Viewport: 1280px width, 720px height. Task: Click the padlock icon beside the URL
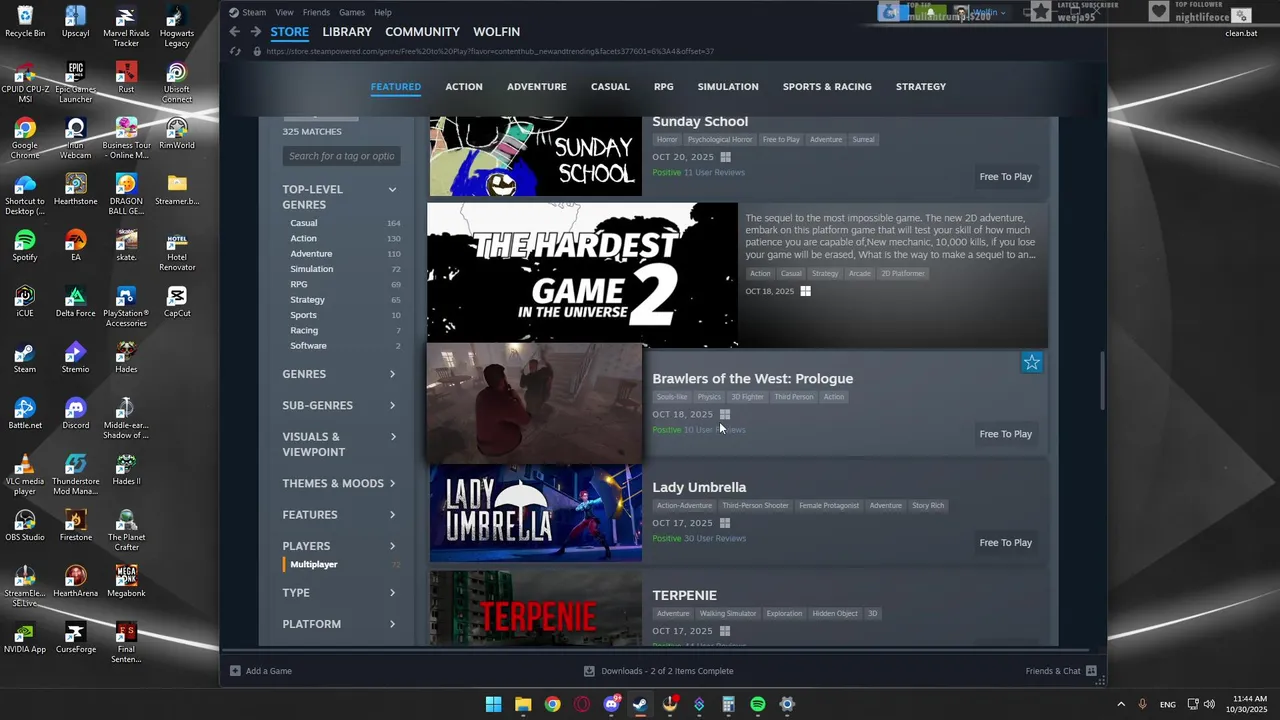[x=257, y=51]
